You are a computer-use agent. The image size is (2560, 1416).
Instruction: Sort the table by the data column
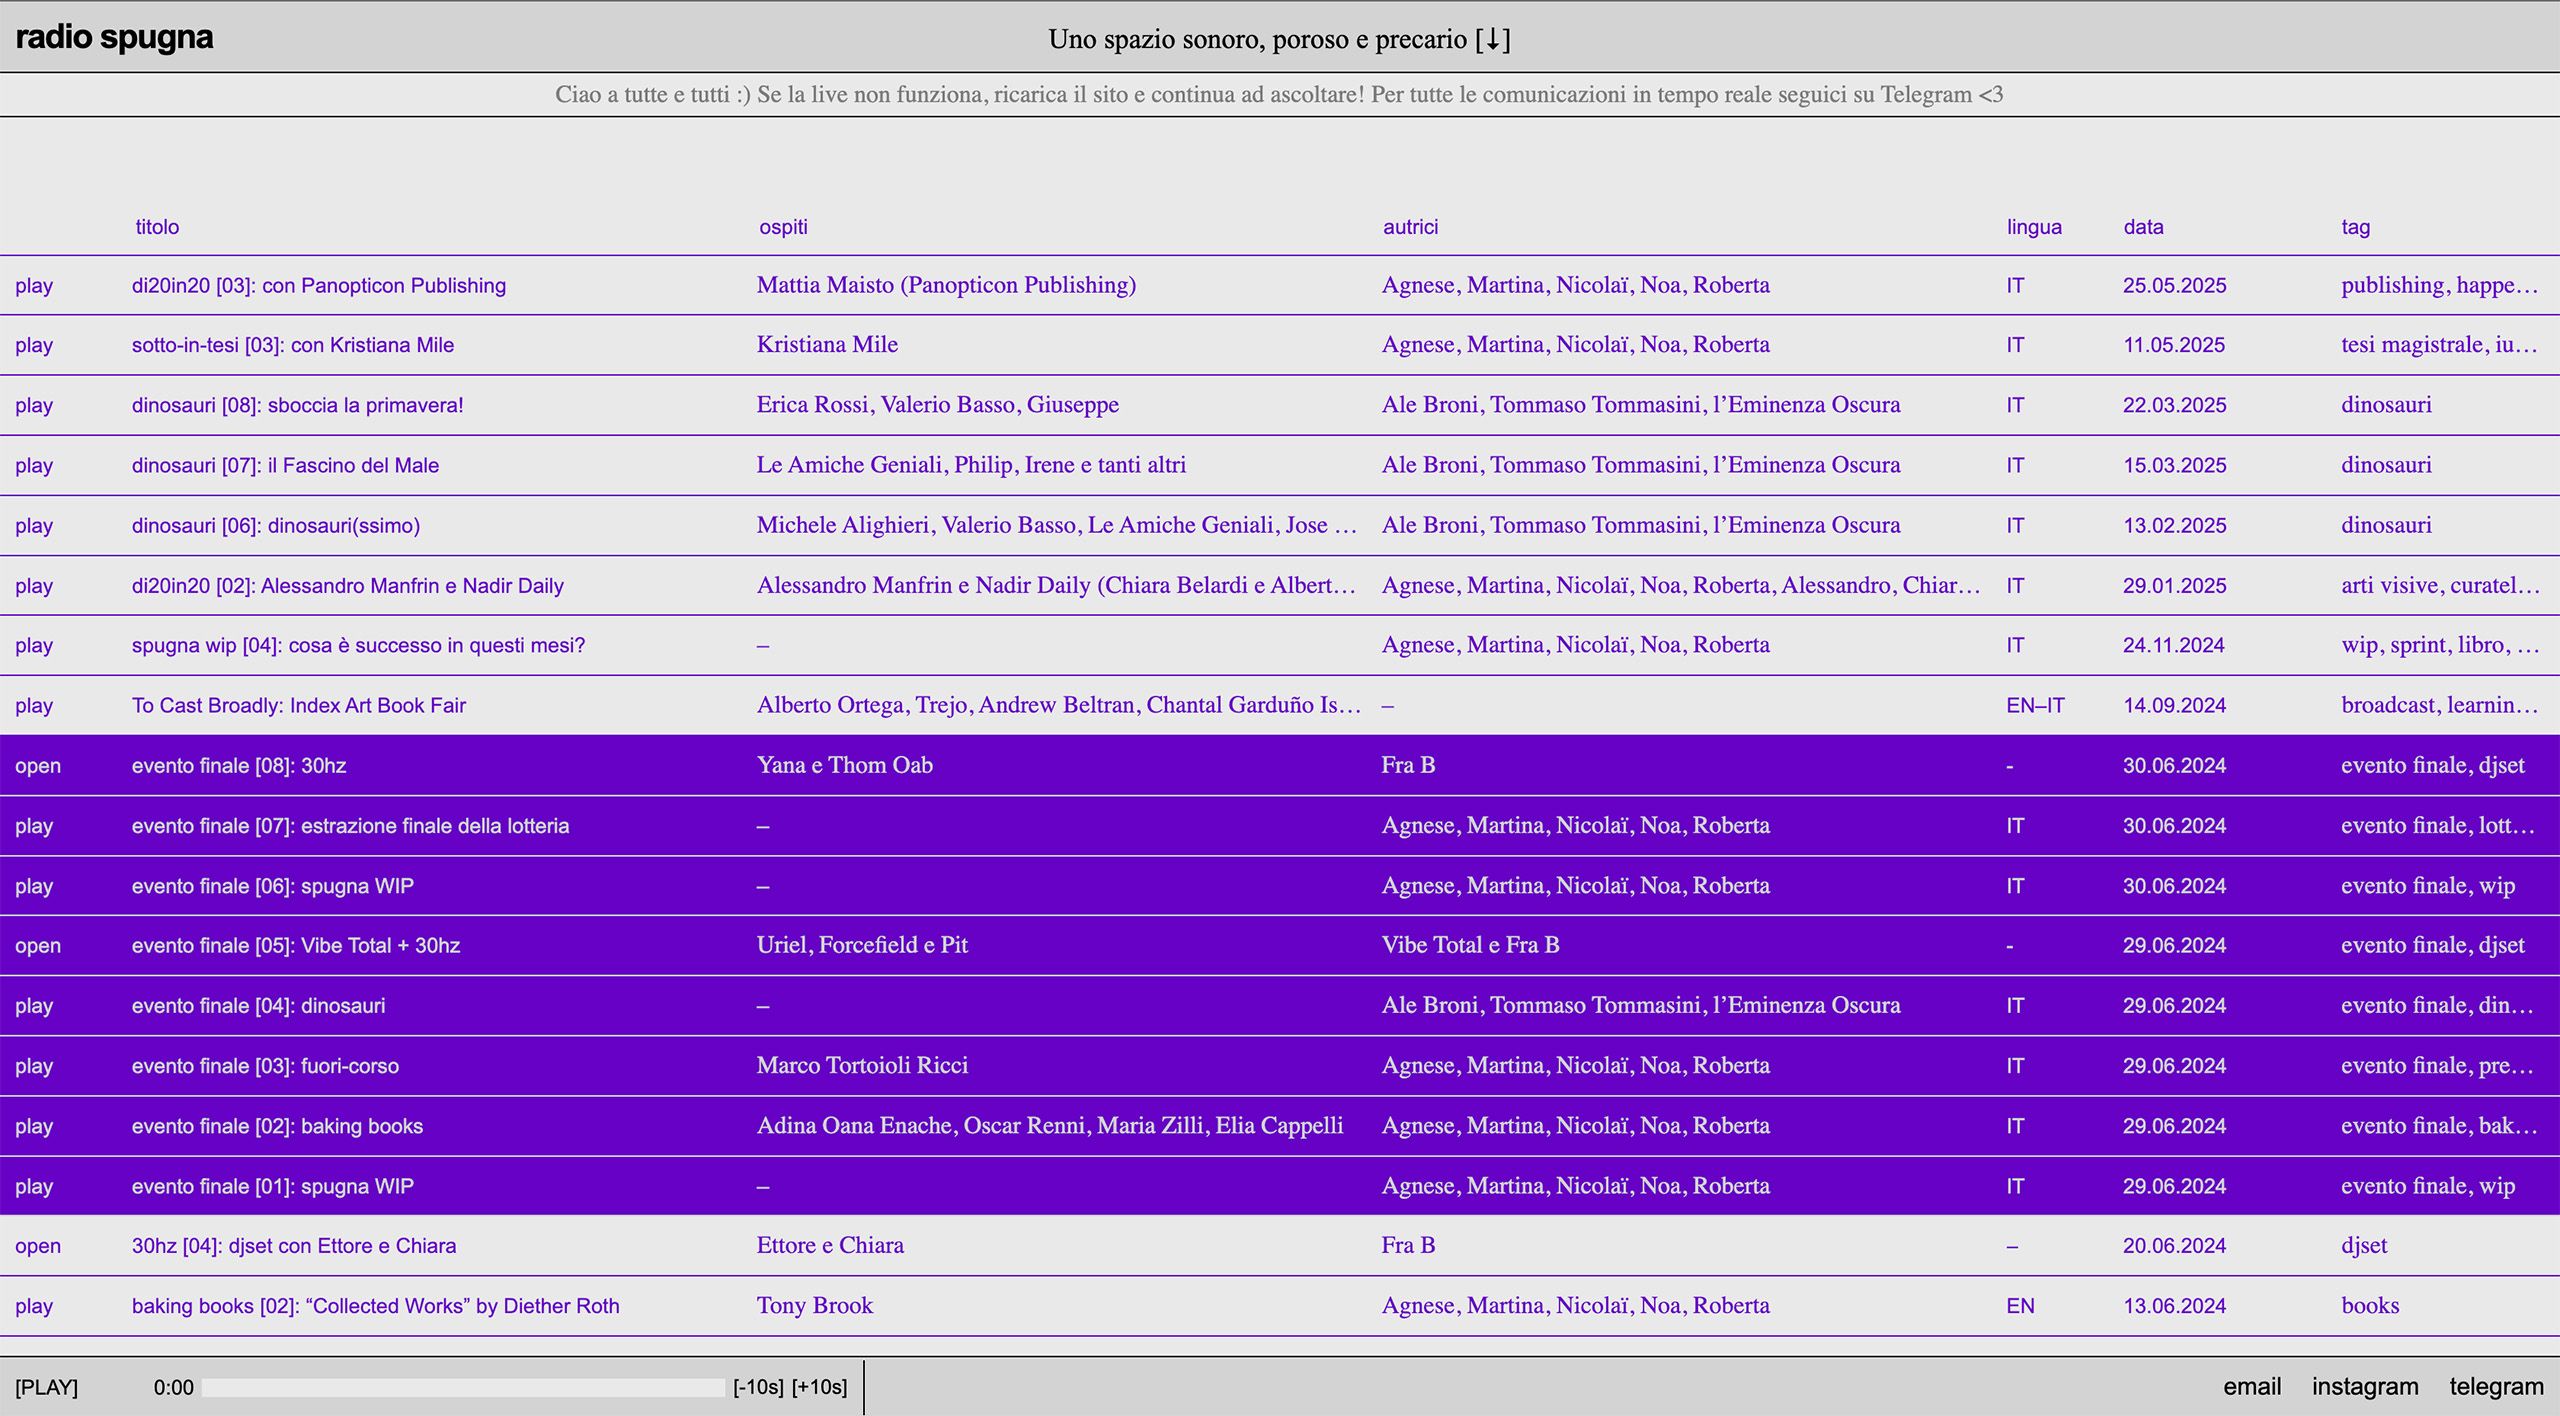(x=2143, y=227)
